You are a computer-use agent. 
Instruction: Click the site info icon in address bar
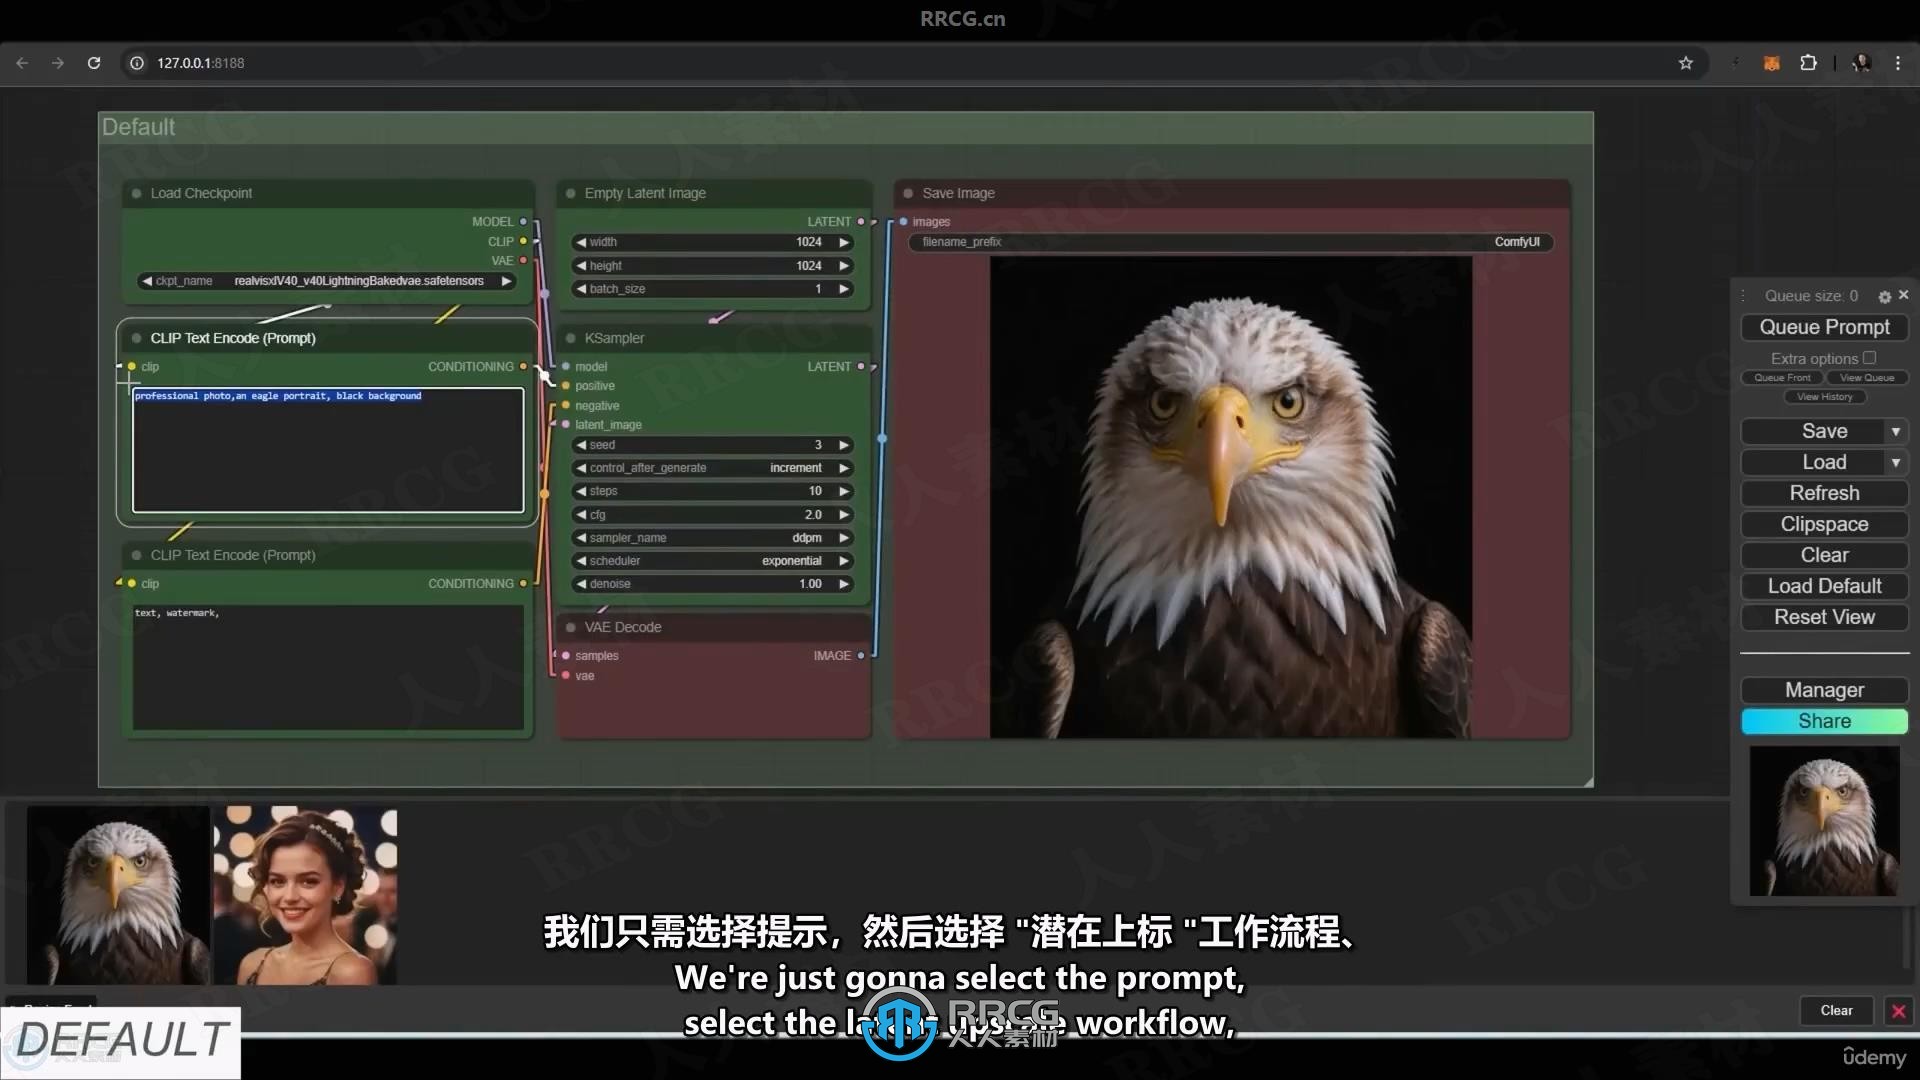click(137, 63)
